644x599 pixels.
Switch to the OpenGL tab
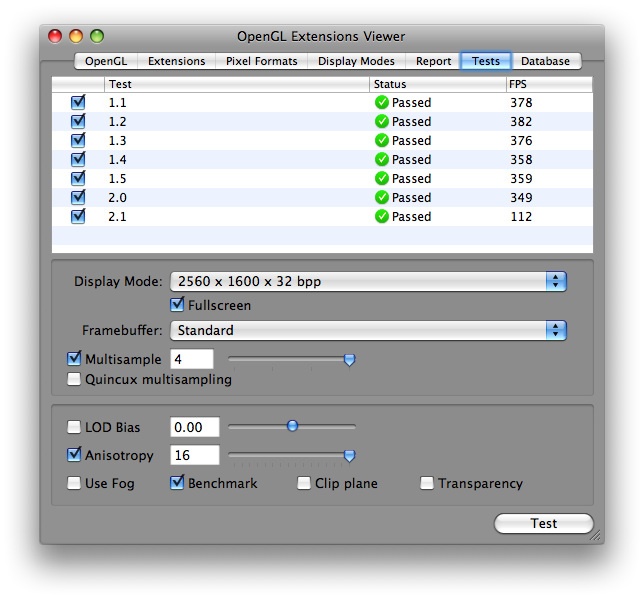click(x=106, y=61)
